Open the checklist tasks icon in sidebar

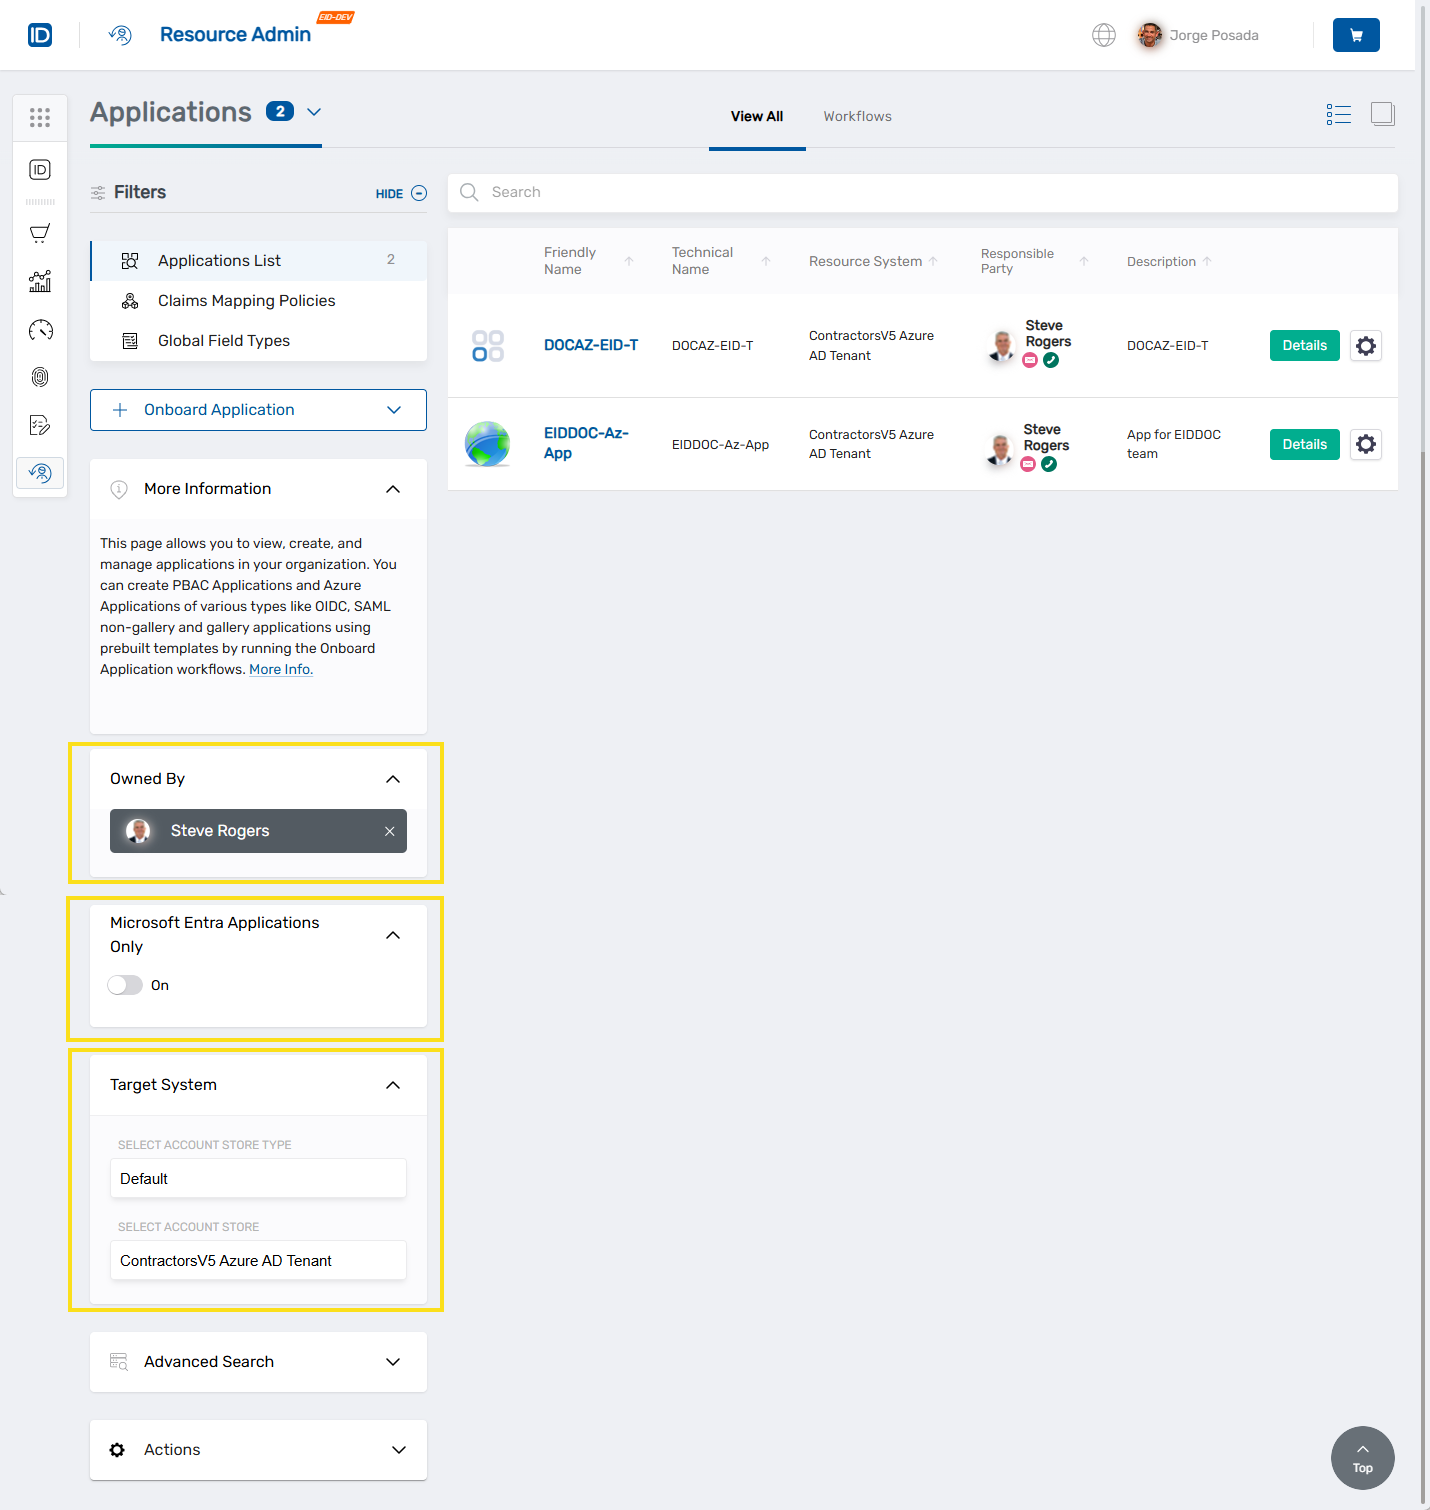click(x=40, y=425)
